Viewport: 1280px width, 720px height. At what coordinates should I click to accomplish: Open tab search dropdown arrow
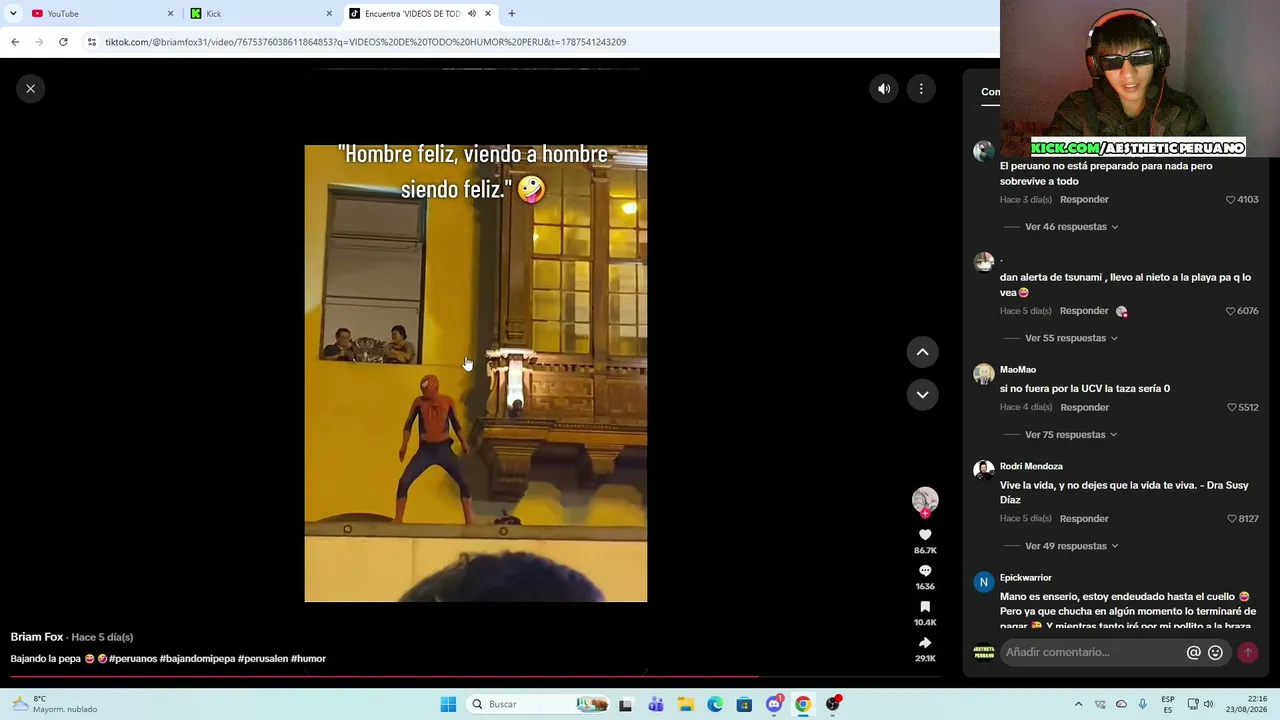coord(13,14)
